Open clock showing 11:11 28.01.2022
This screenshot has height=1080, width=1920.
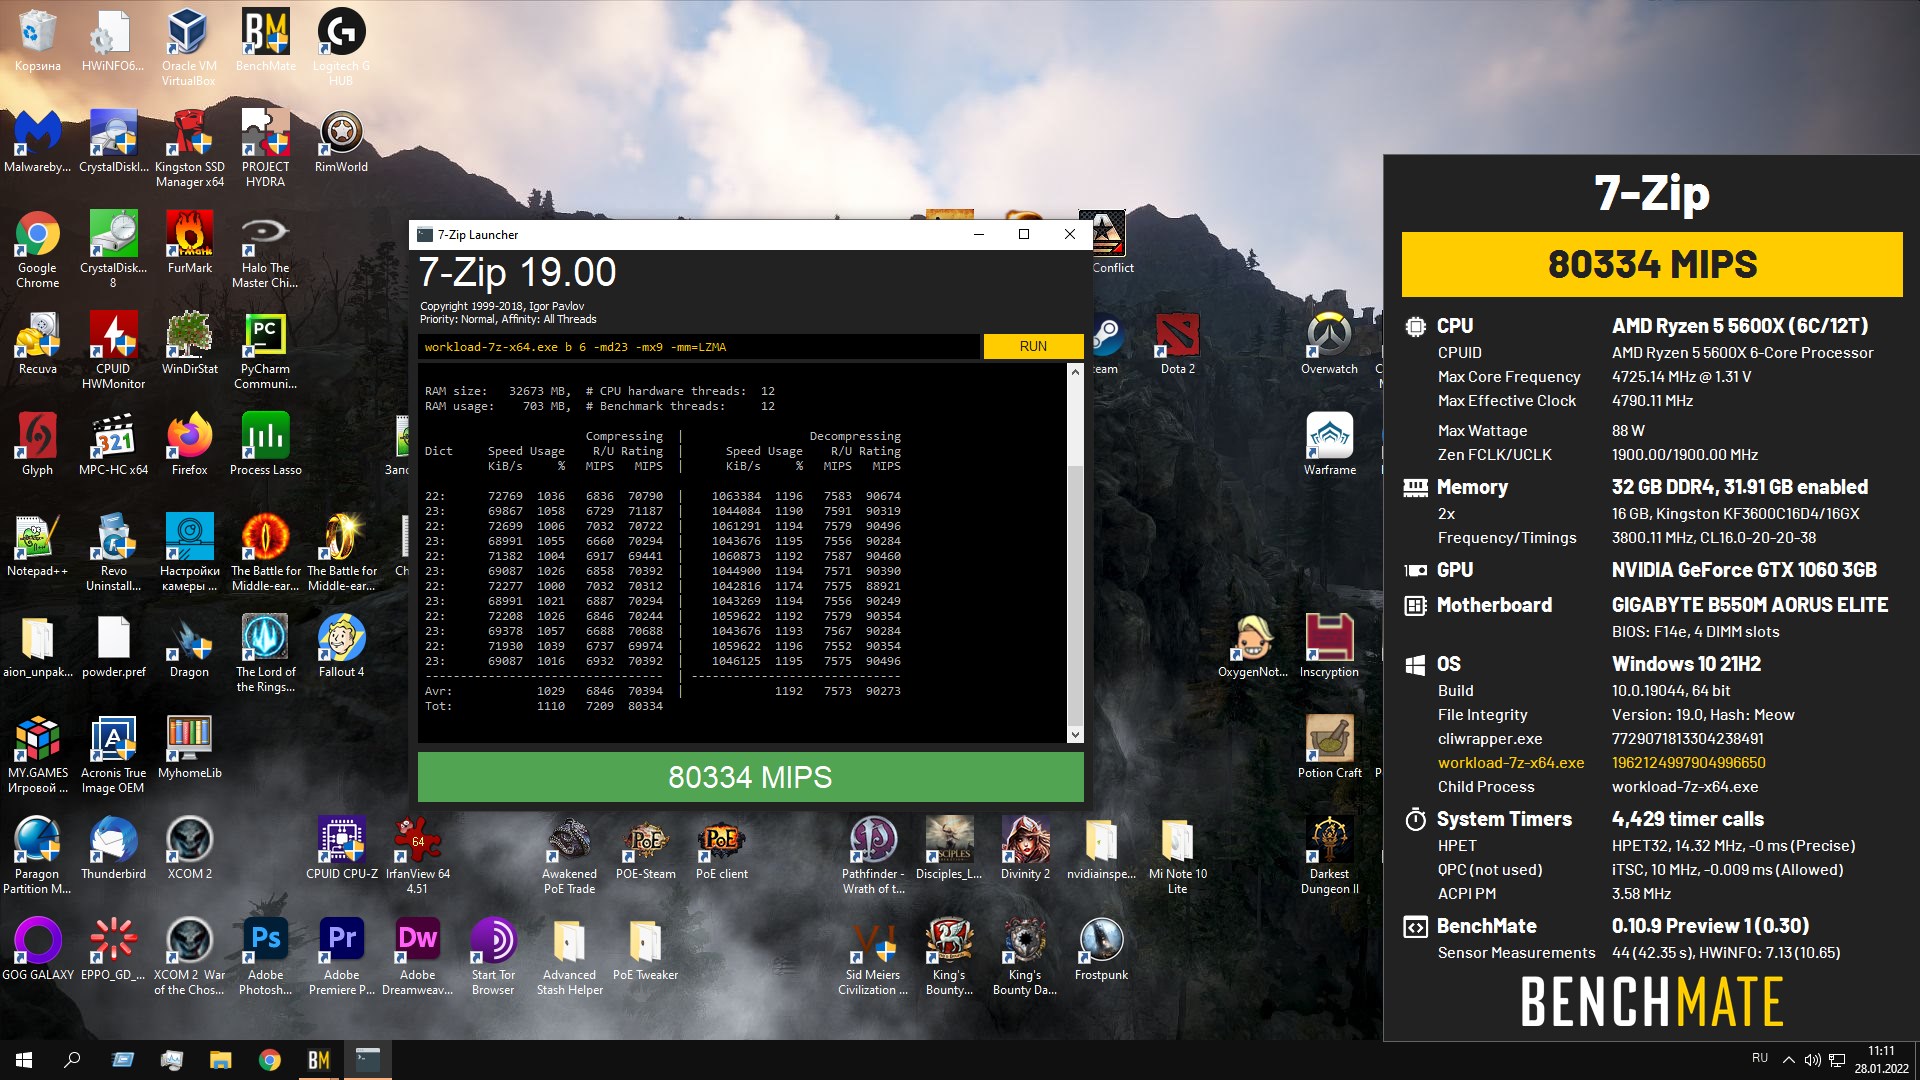pos(1881,1060)
